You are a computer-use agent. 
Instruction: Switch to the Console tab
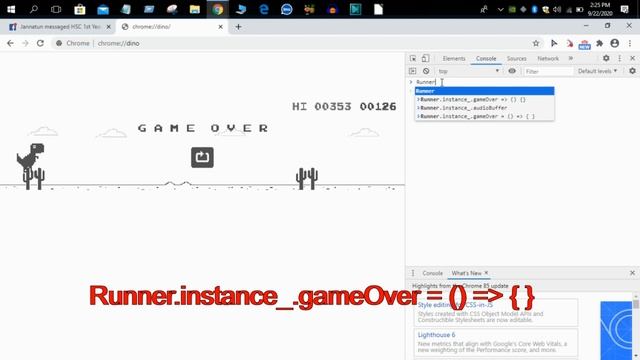[x=486, y=59]
